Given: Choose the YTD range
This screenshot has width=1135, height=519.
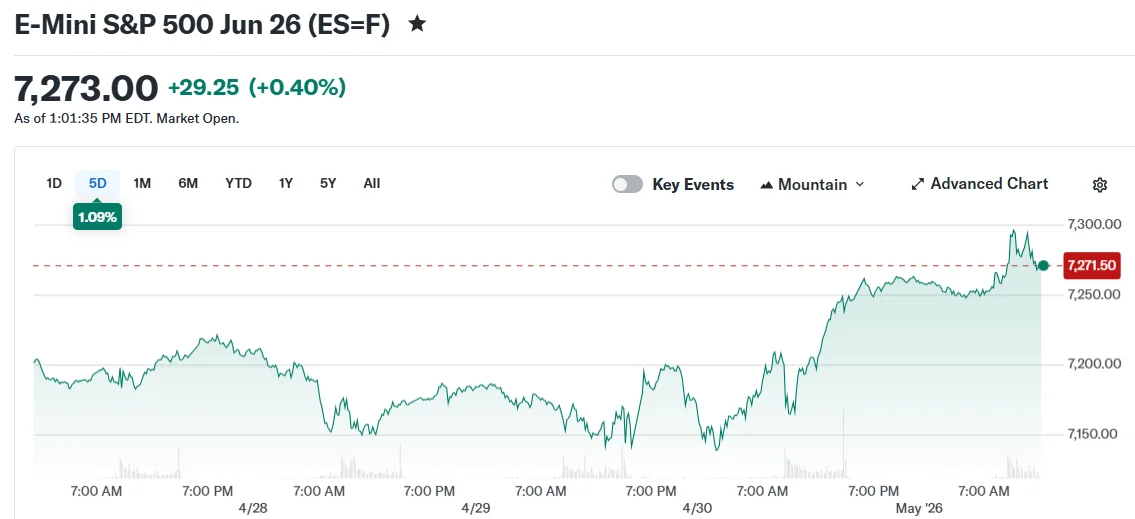Looking at the screenshot, I should [238, 183].
